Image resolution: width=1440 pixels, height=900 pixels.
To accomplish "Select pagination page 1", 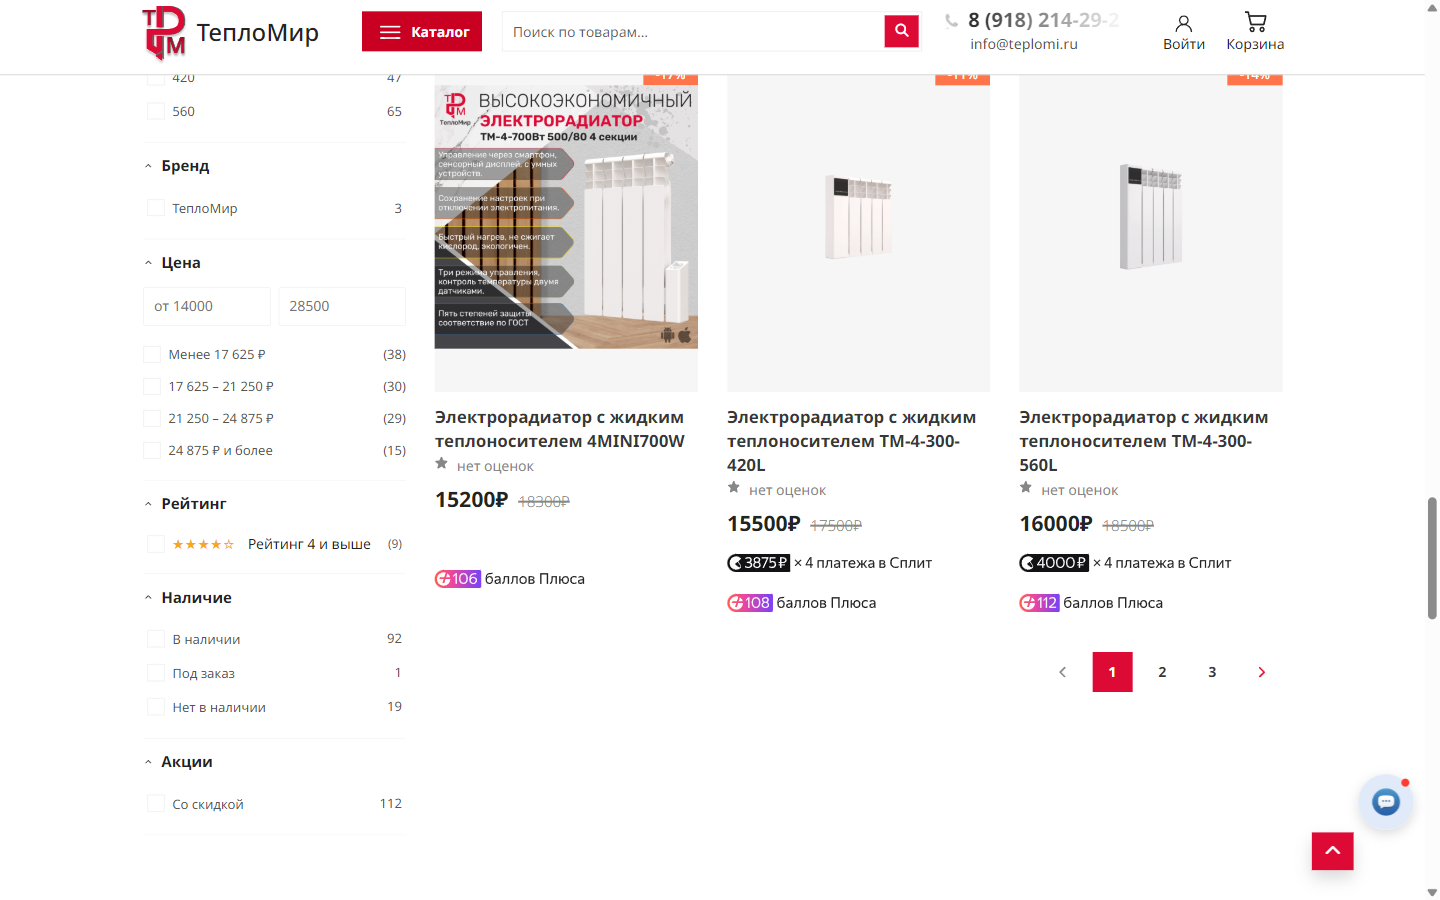I will tap(1112, 672).
